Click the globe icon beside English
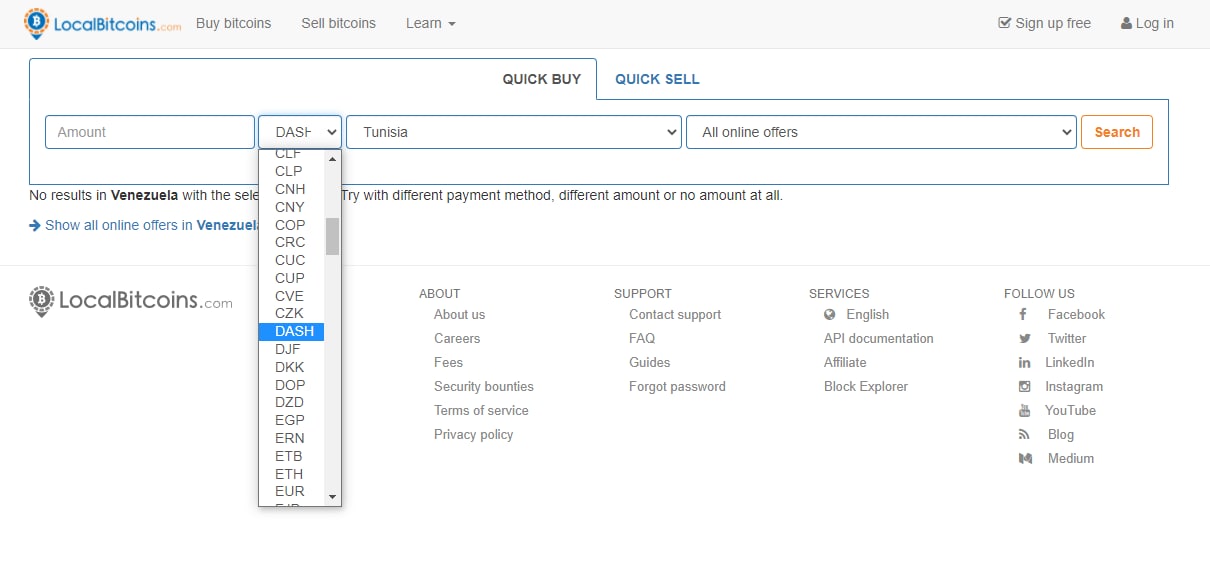 tap(830, 314)
